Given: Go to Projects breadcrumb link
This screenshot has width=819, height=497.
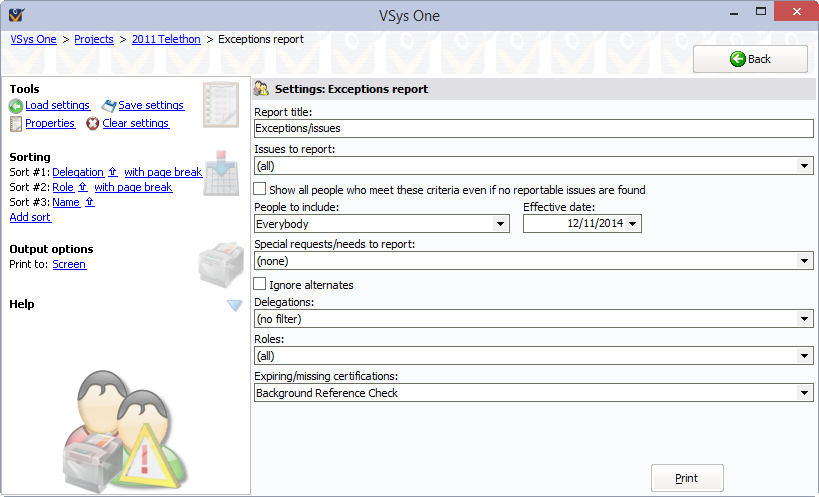Looking at the screenshot, I should (94, 39).
